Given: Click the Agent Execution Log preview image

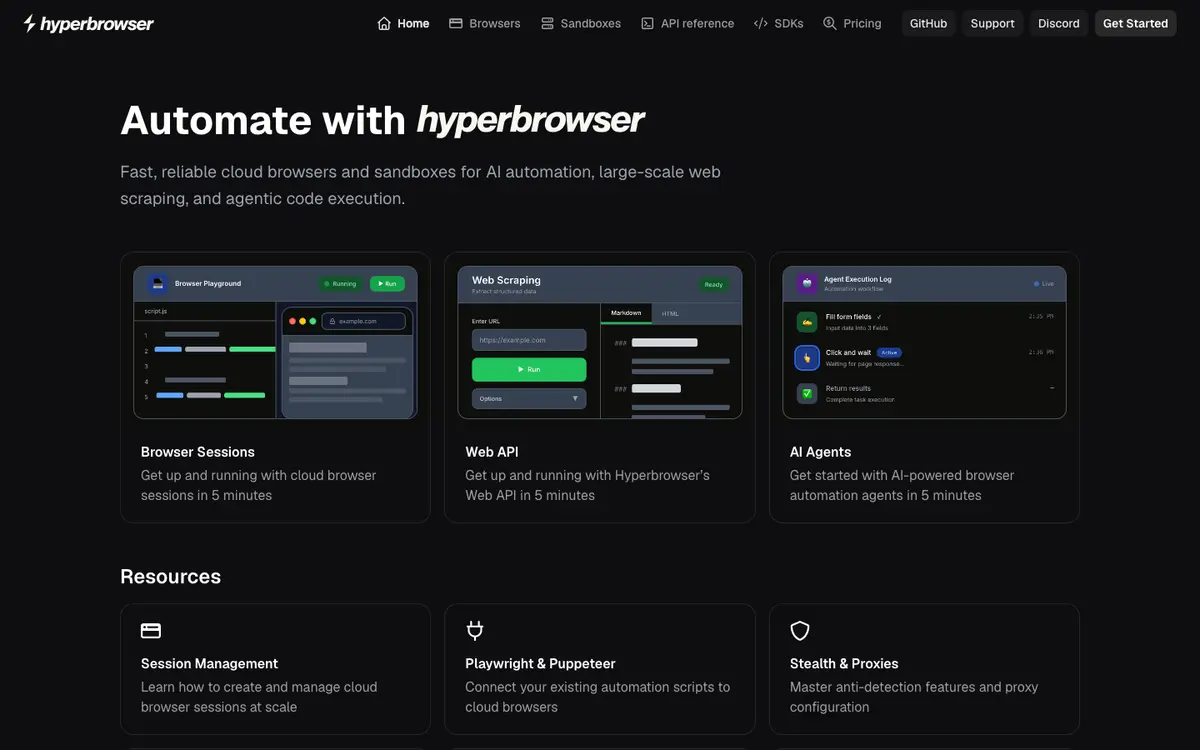Looking at the screenshot, I should point(924,342).
